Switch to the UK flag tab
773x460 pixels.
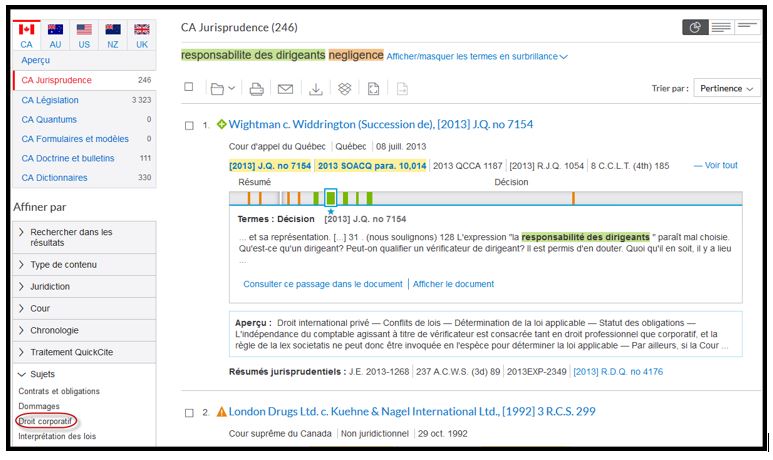point(141,35)
